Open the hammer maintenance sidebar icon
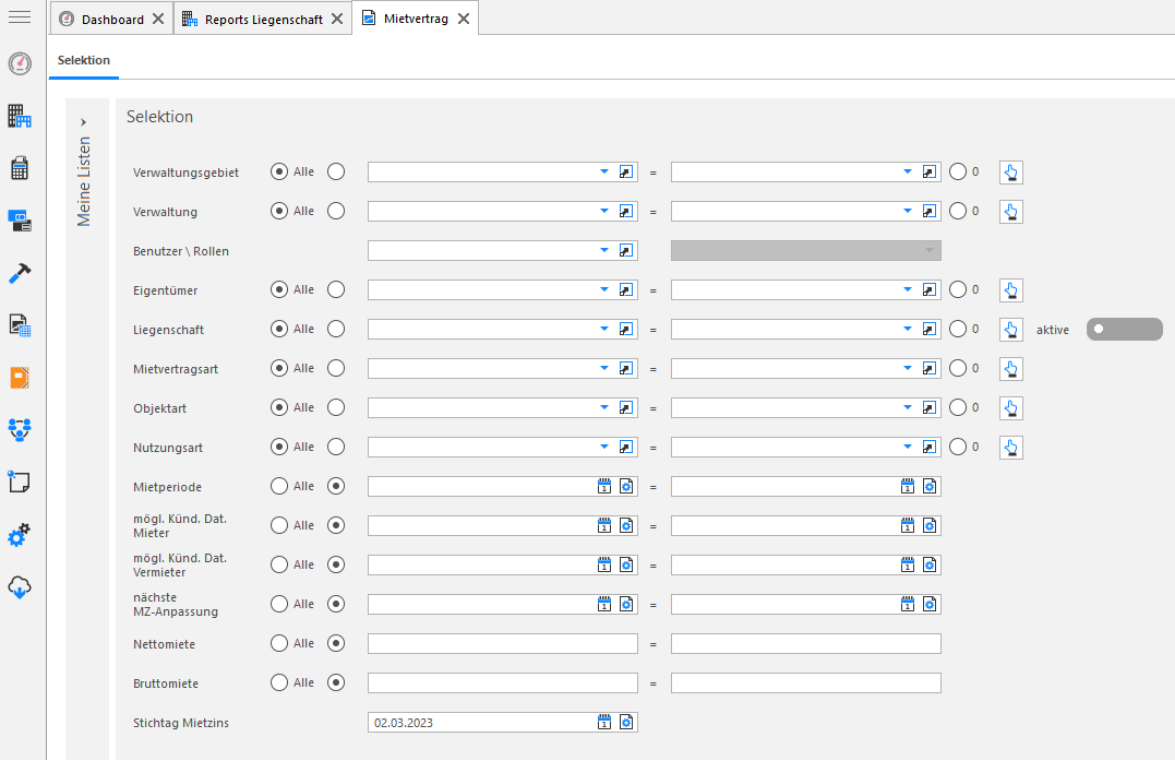This screenshot has width=1175, height=761. tap(19, 273)
